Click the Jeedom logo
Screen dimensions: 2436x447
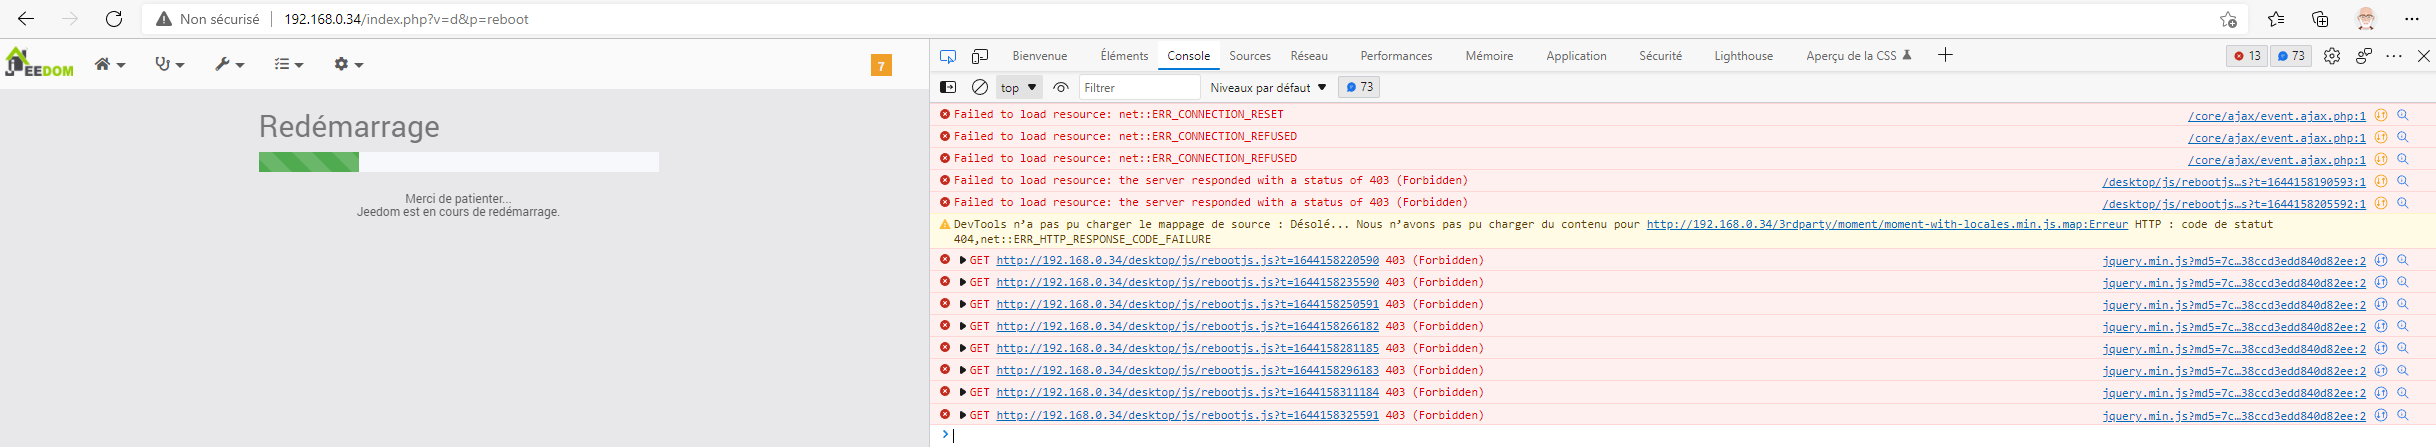click(40, 63)
